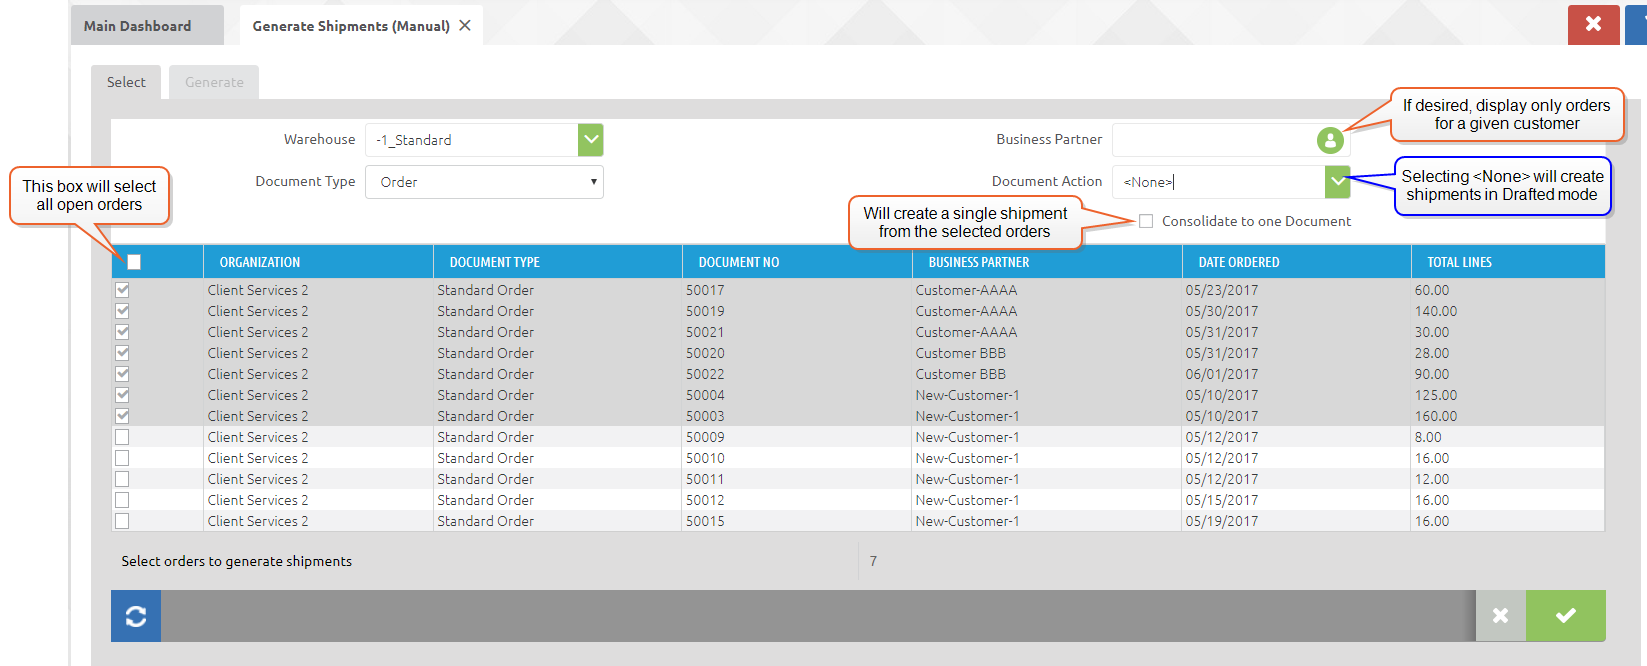Open the Generate sub-tab
1647x666 pixels.
(x=214, y=82)
